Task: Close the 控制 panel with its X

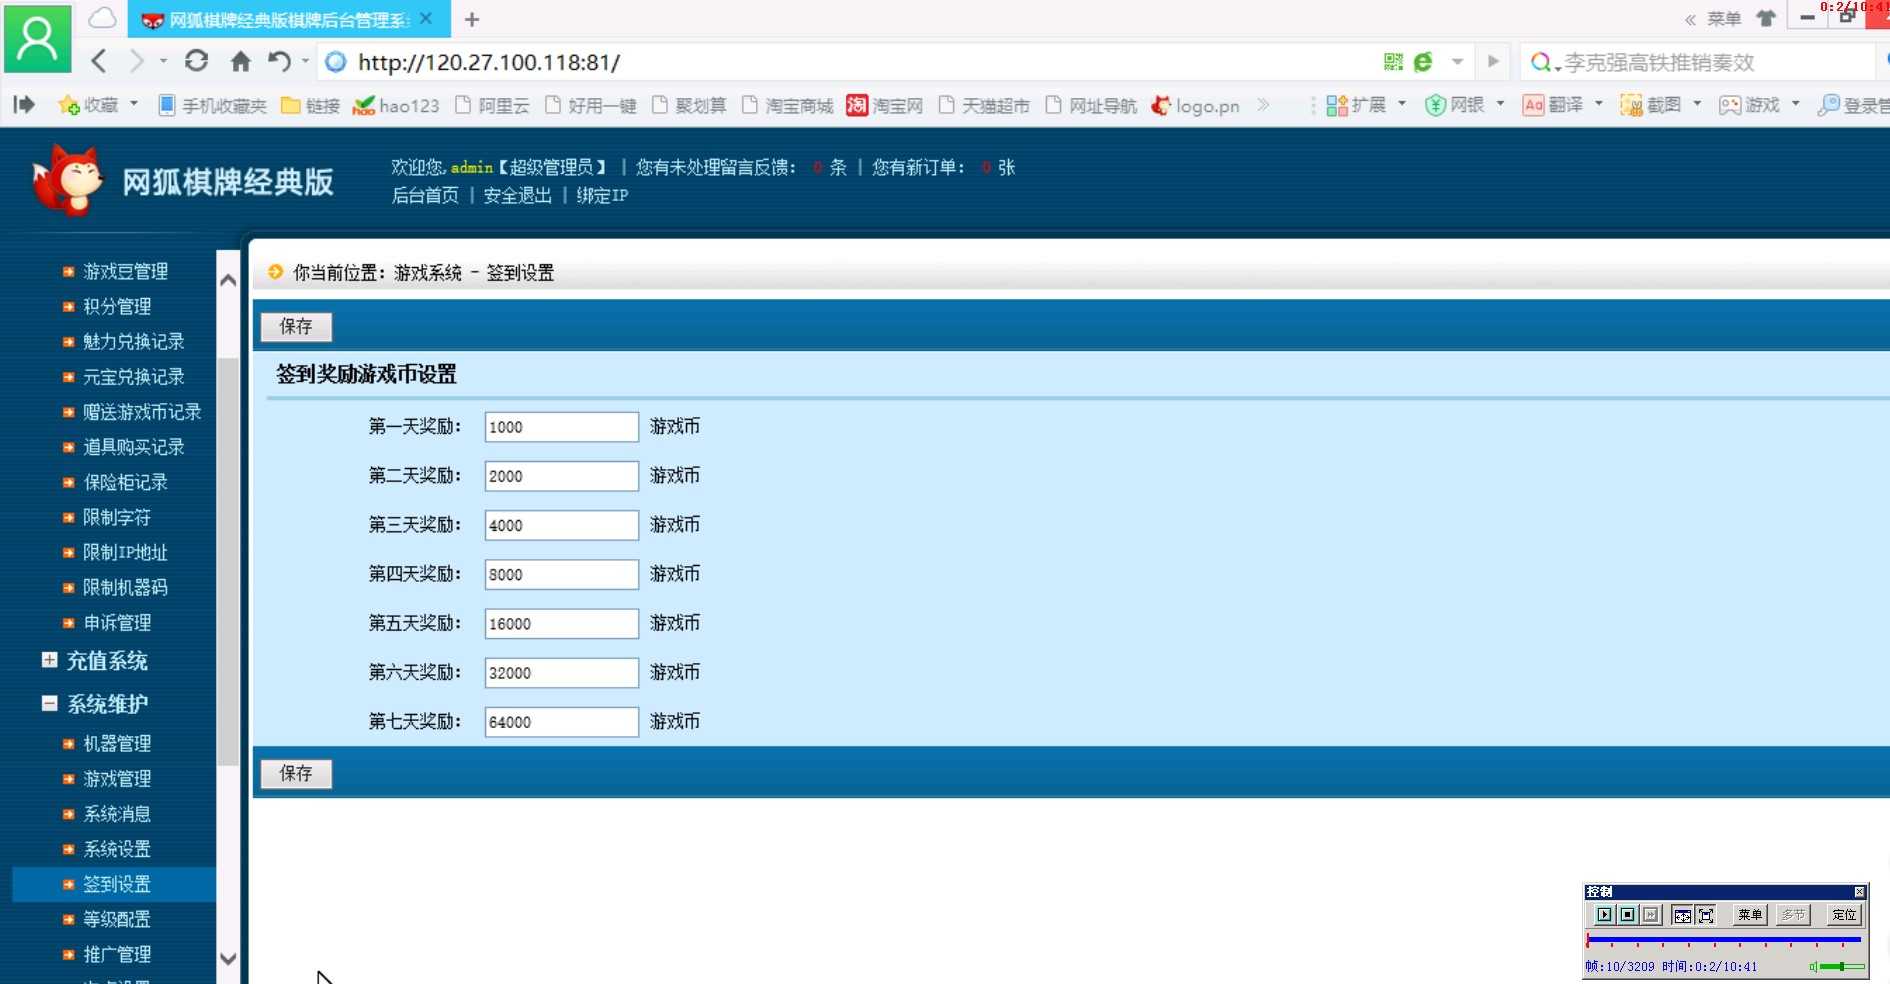Action: [x=1859, y=892]
